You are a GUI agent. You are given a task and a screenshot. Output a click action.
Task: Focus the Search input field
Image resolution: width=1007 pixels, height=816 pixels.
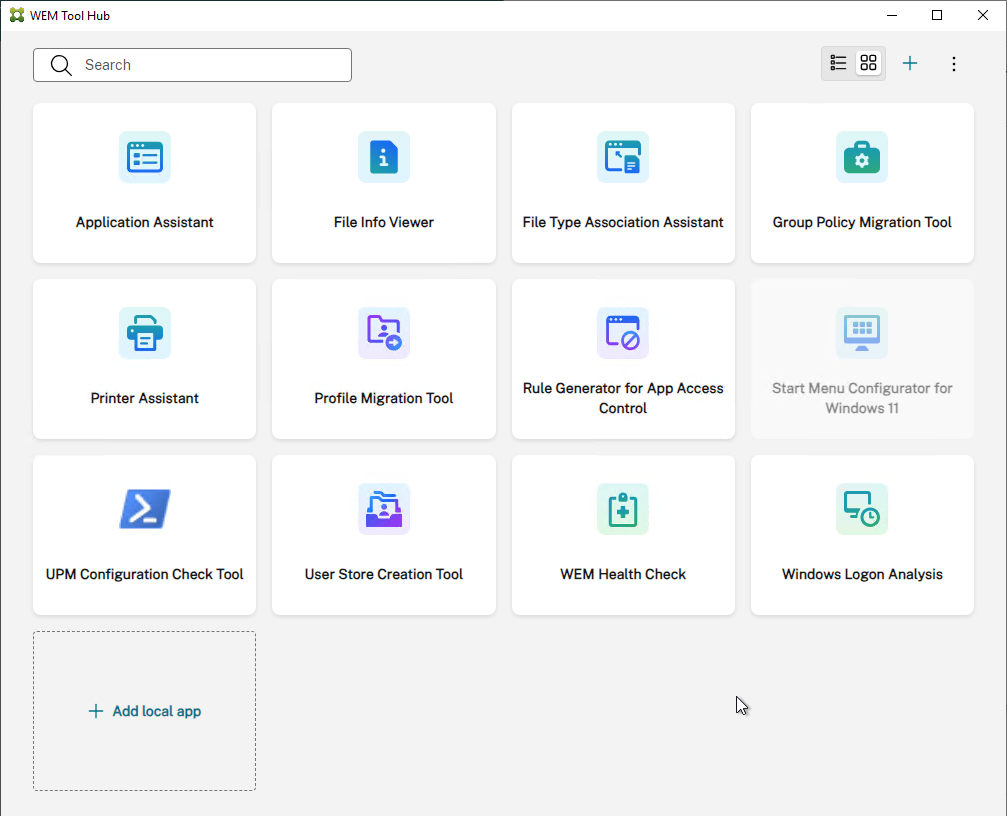[193, 65]
